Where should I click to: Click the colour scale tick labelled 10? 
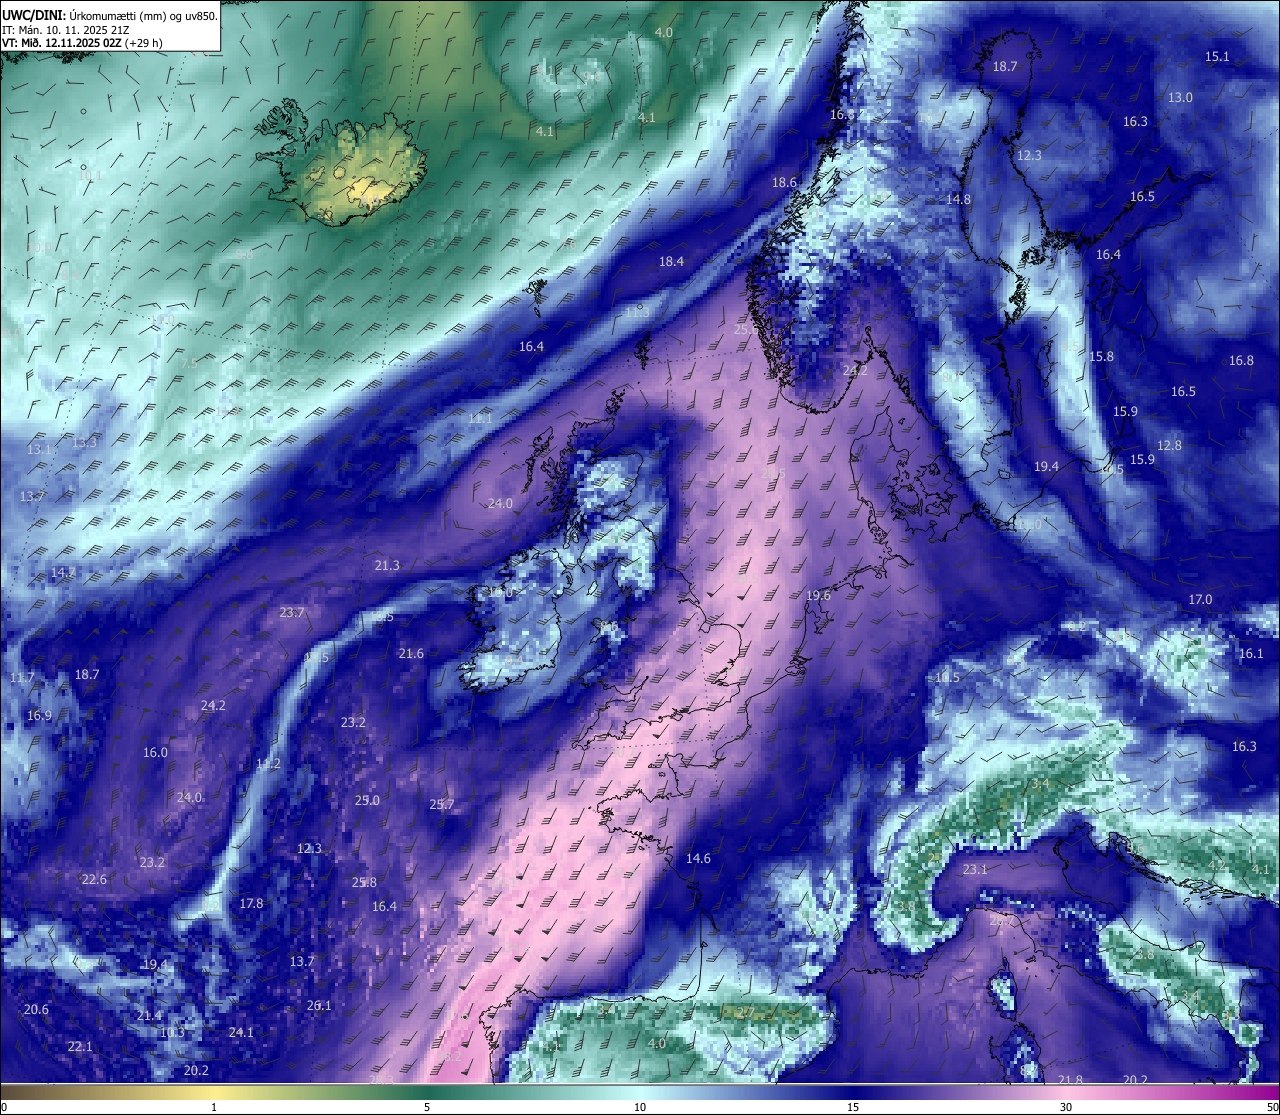(640, 1107)
